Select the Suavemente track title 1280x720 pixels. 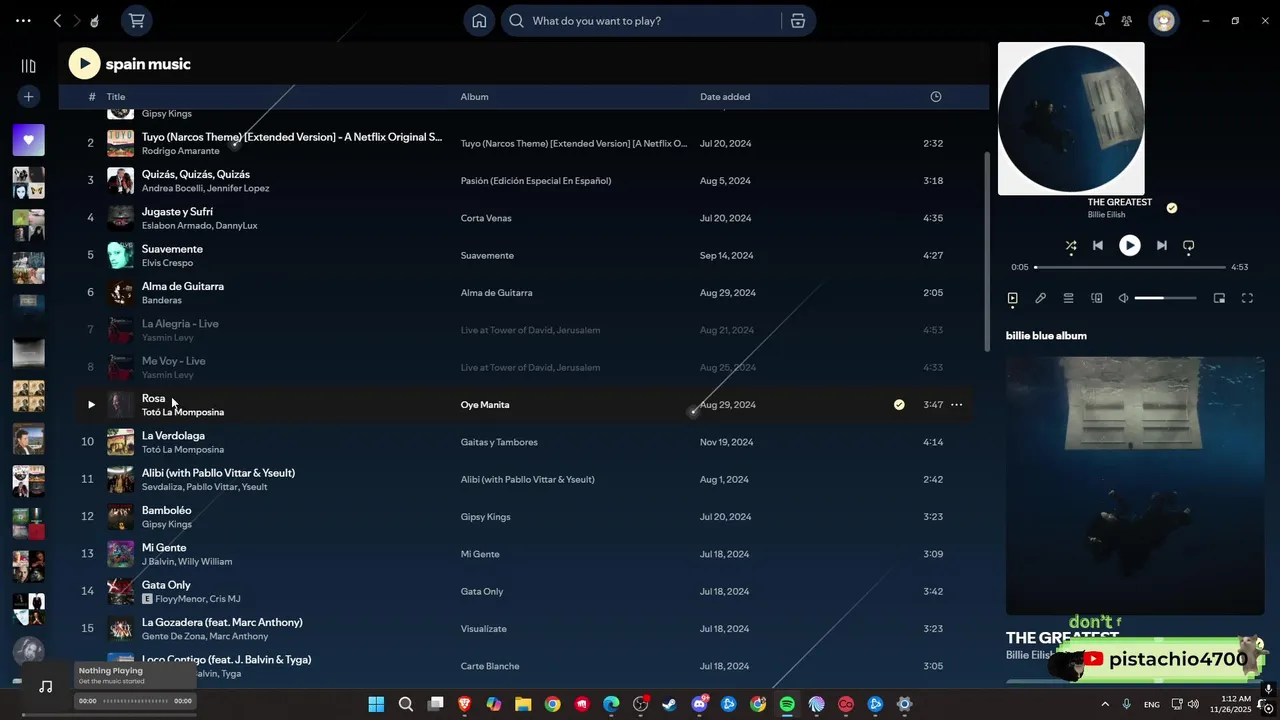click(172, 249)
